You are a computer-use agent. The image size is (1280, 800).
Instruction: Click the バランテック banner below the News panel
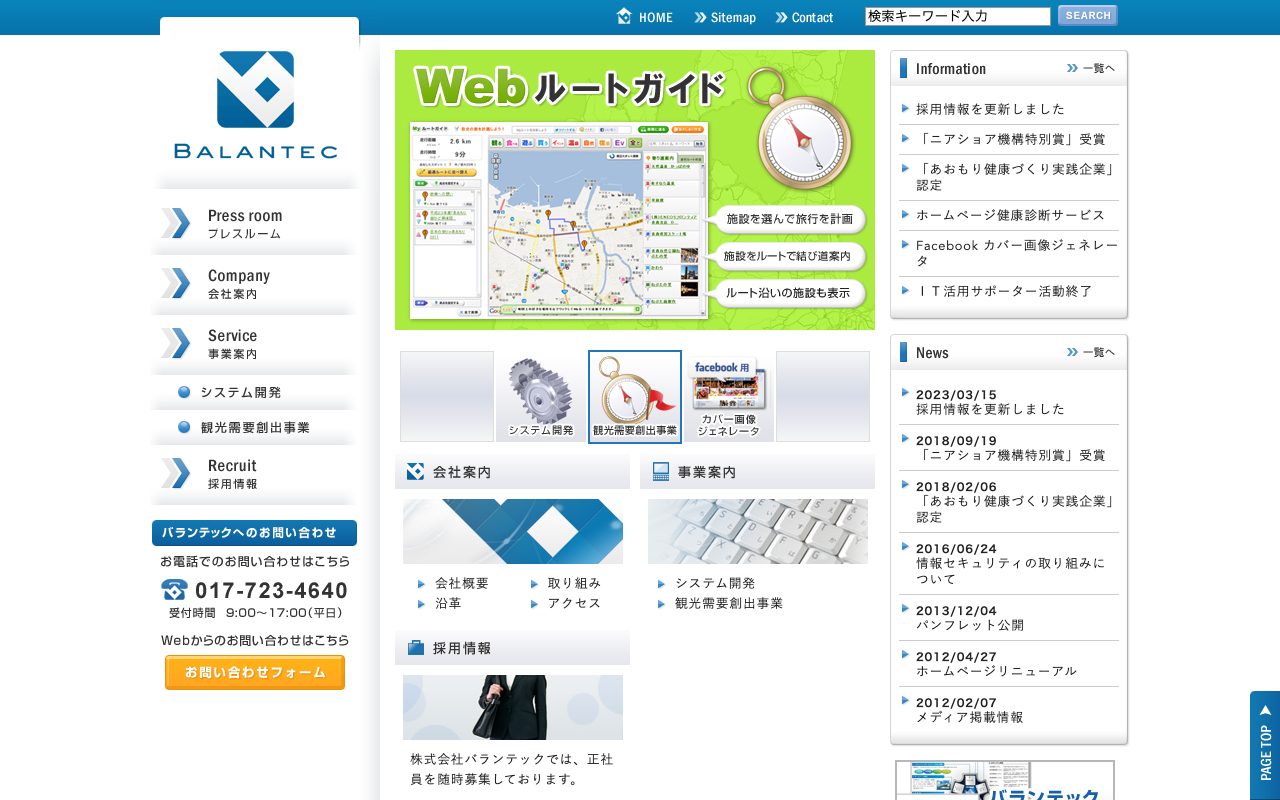coord(1005,780)
